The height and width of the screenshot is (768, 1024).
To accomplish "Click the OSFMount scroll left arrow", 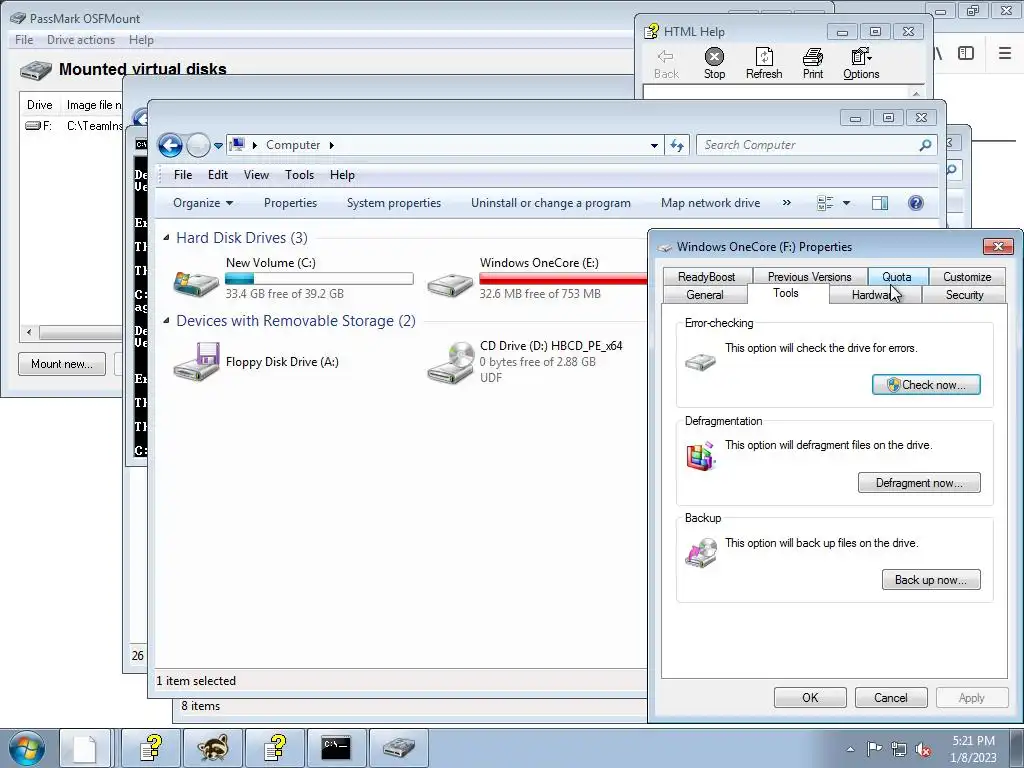I will (29, 332).
